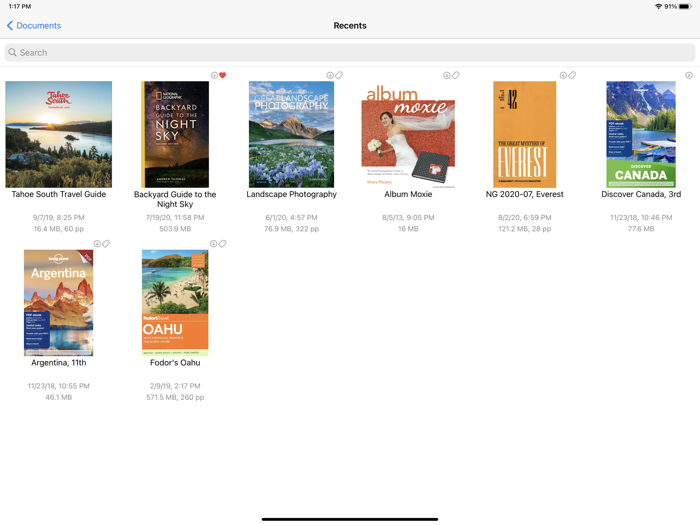Tap the magnifying glass search icon
Viewport: 700px width, 525px height.
pos(12,53)
